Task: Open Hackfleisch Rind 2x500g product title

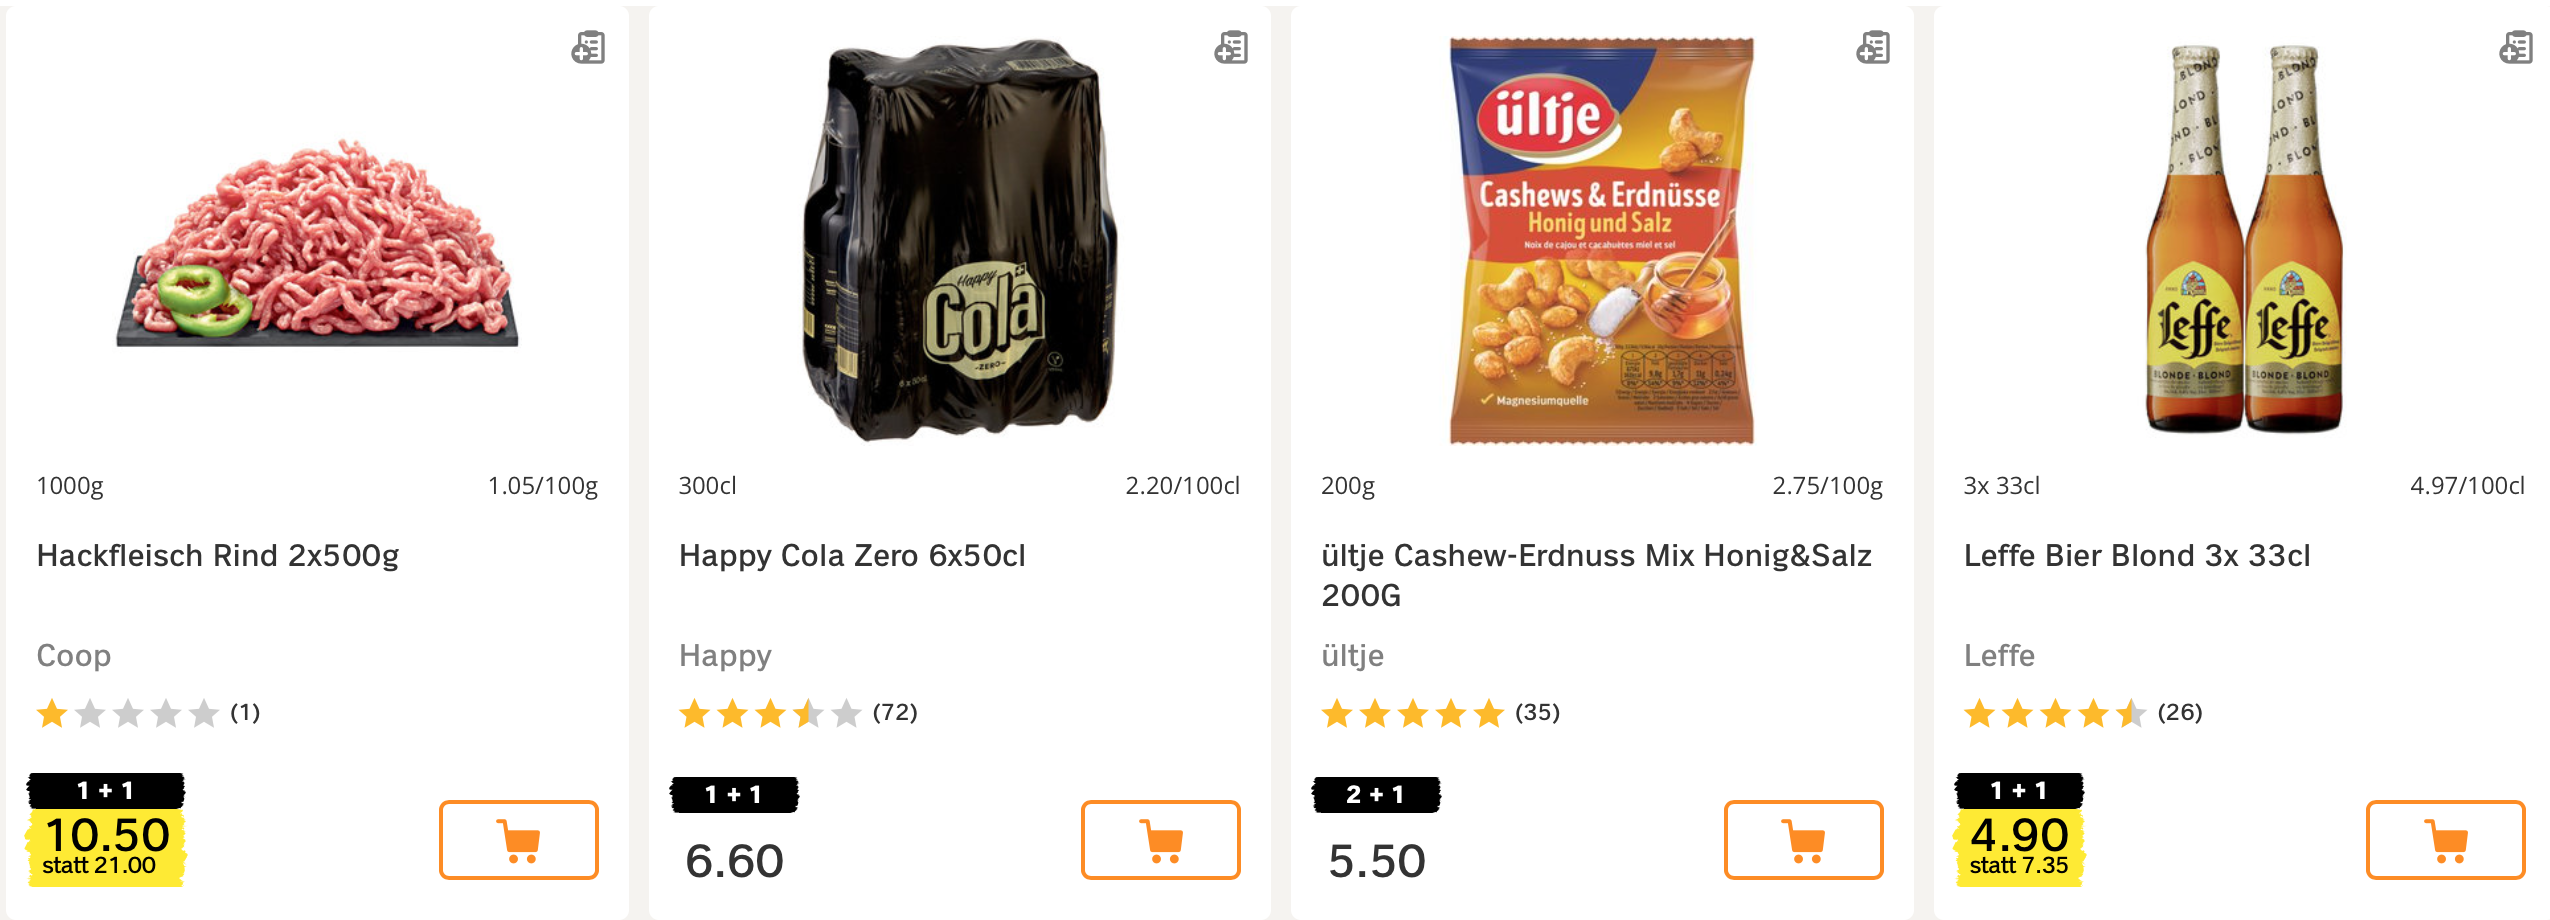Action: tap(218, 556)
